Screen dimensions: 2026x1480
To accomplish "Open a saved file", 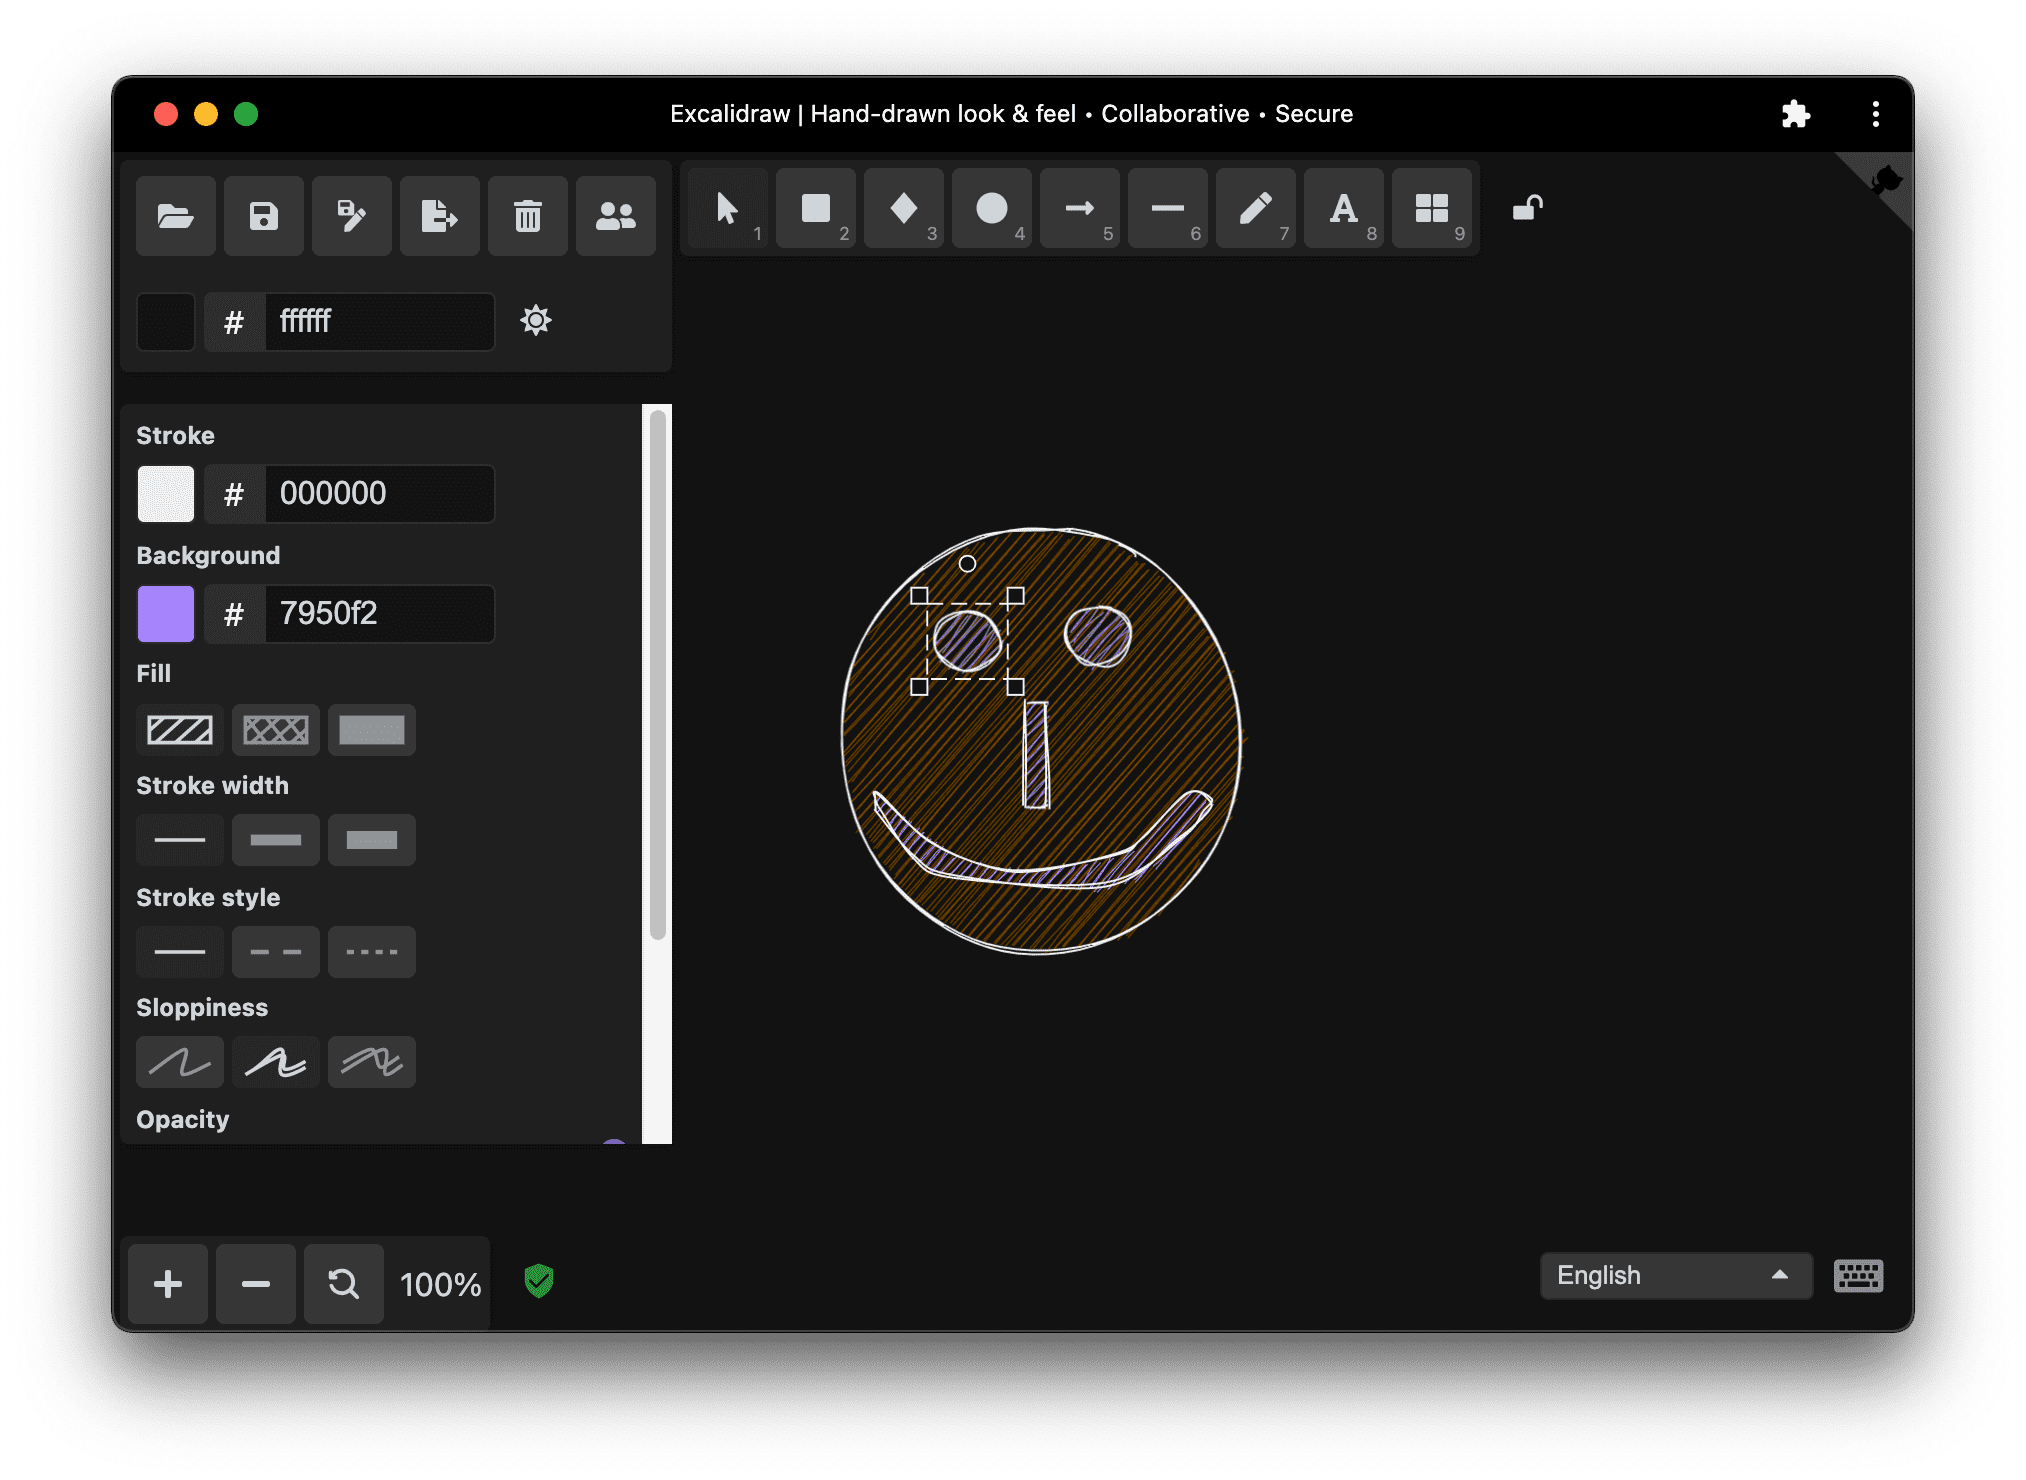I will [178, 215].
